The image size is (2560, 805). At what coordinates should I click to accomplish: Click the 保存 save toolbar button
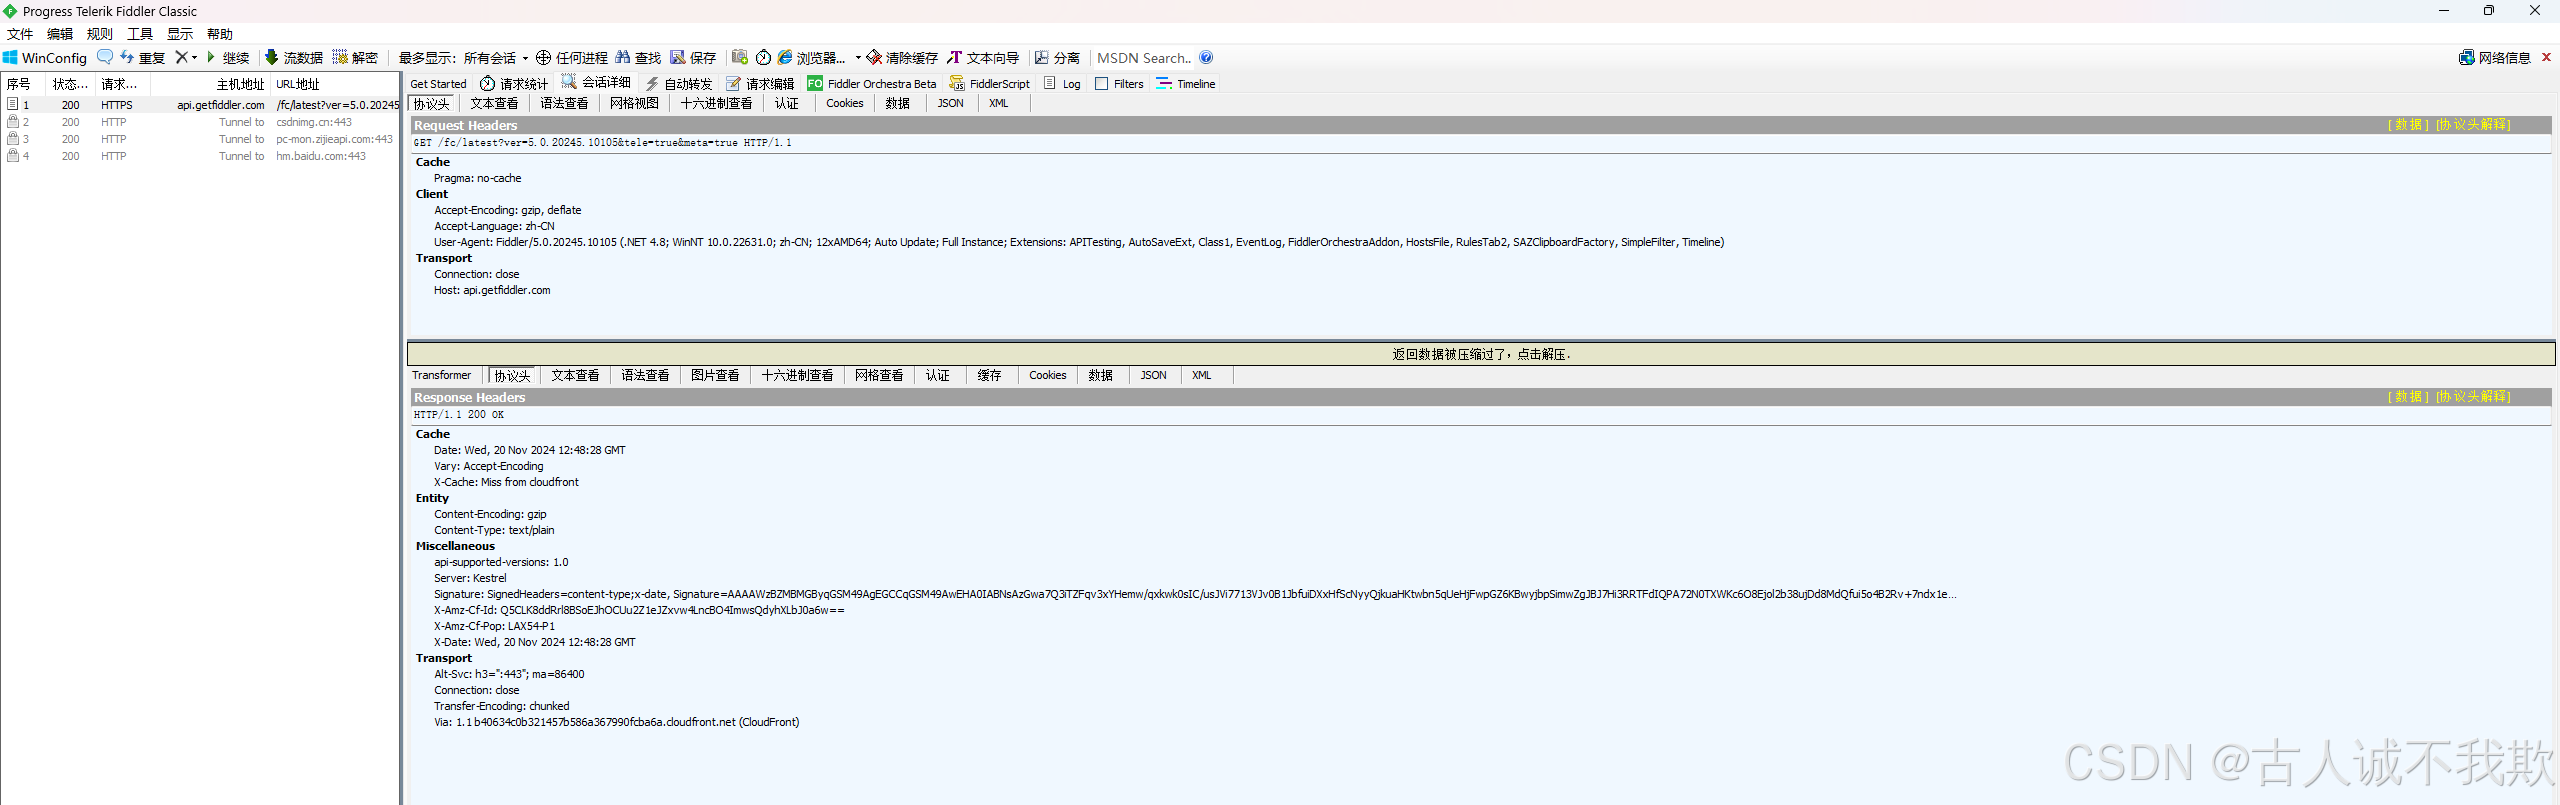tap(693, 58)
